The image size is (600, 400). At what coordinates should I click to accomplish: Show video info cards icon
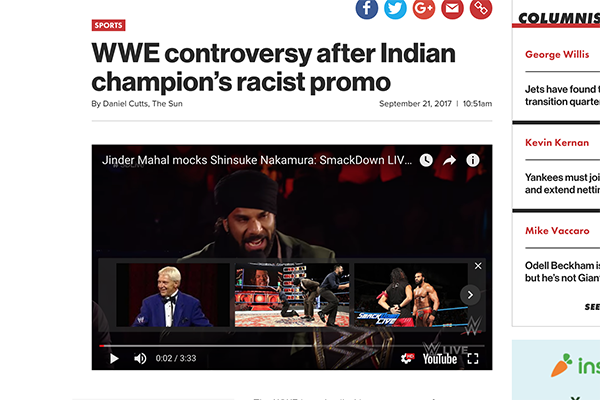tap(473, 160)
